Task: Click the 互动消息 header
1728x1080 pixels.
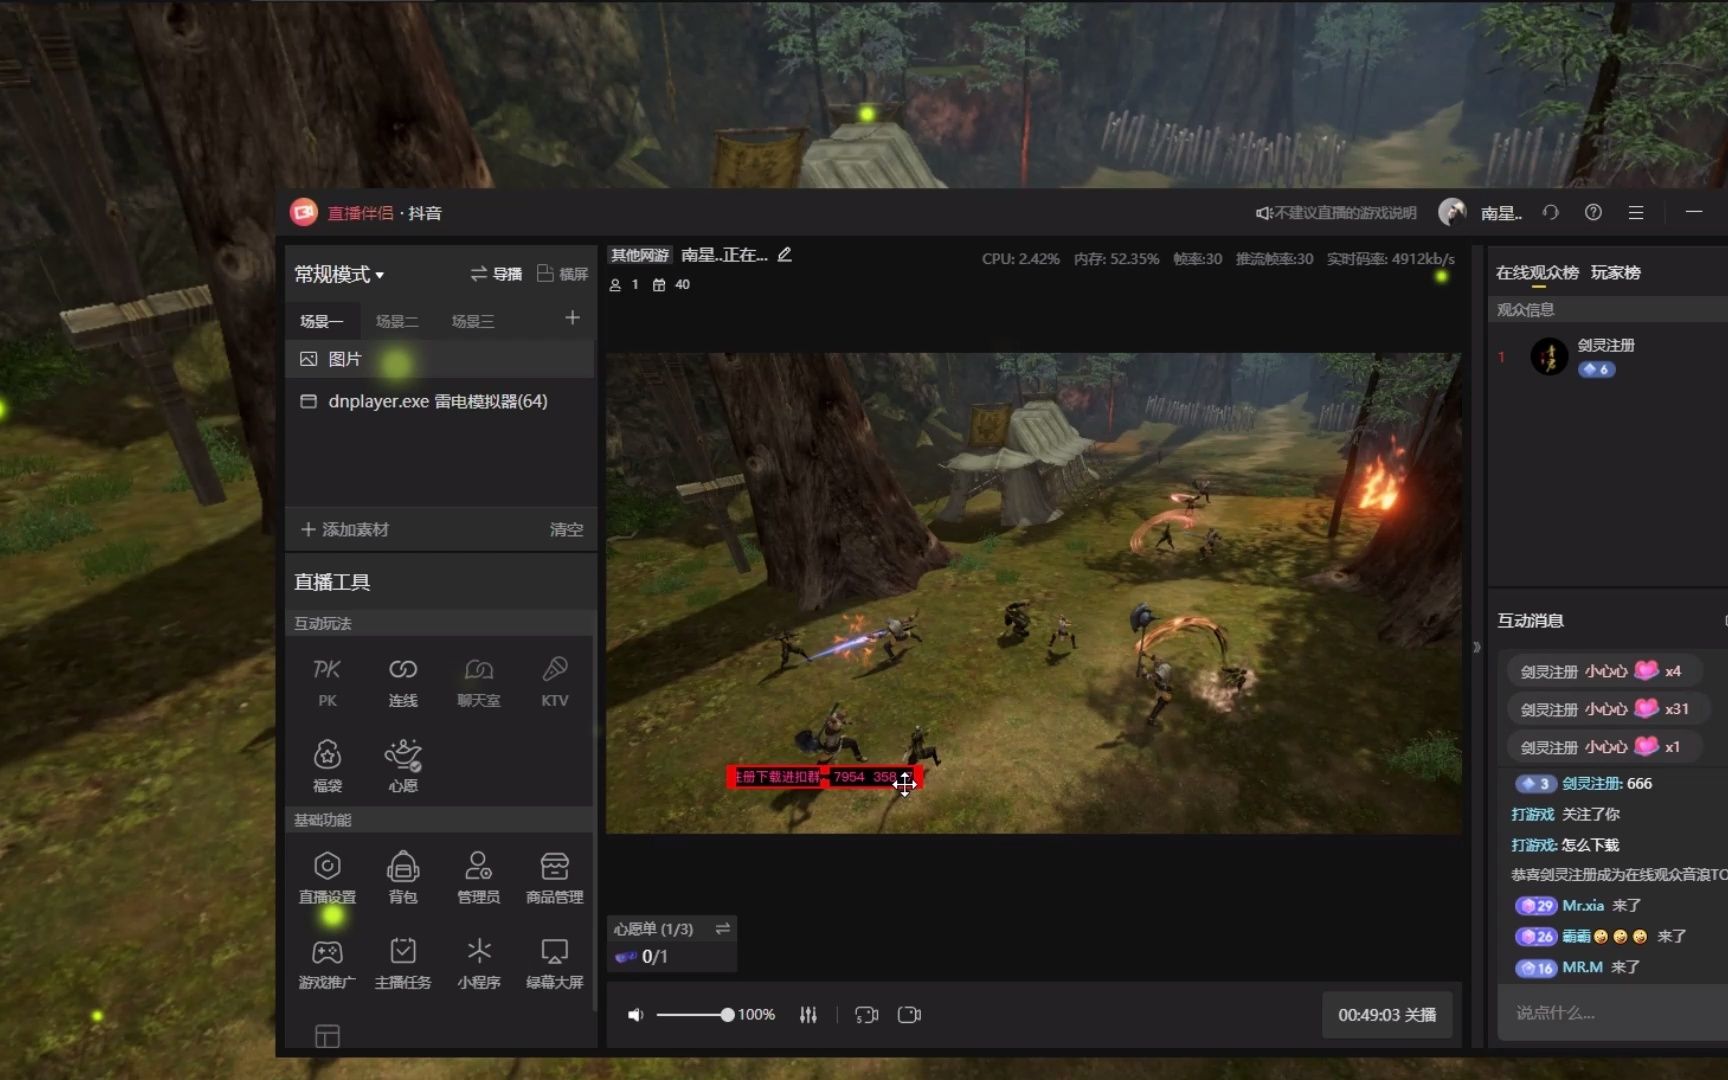Action: (1530, 620)
